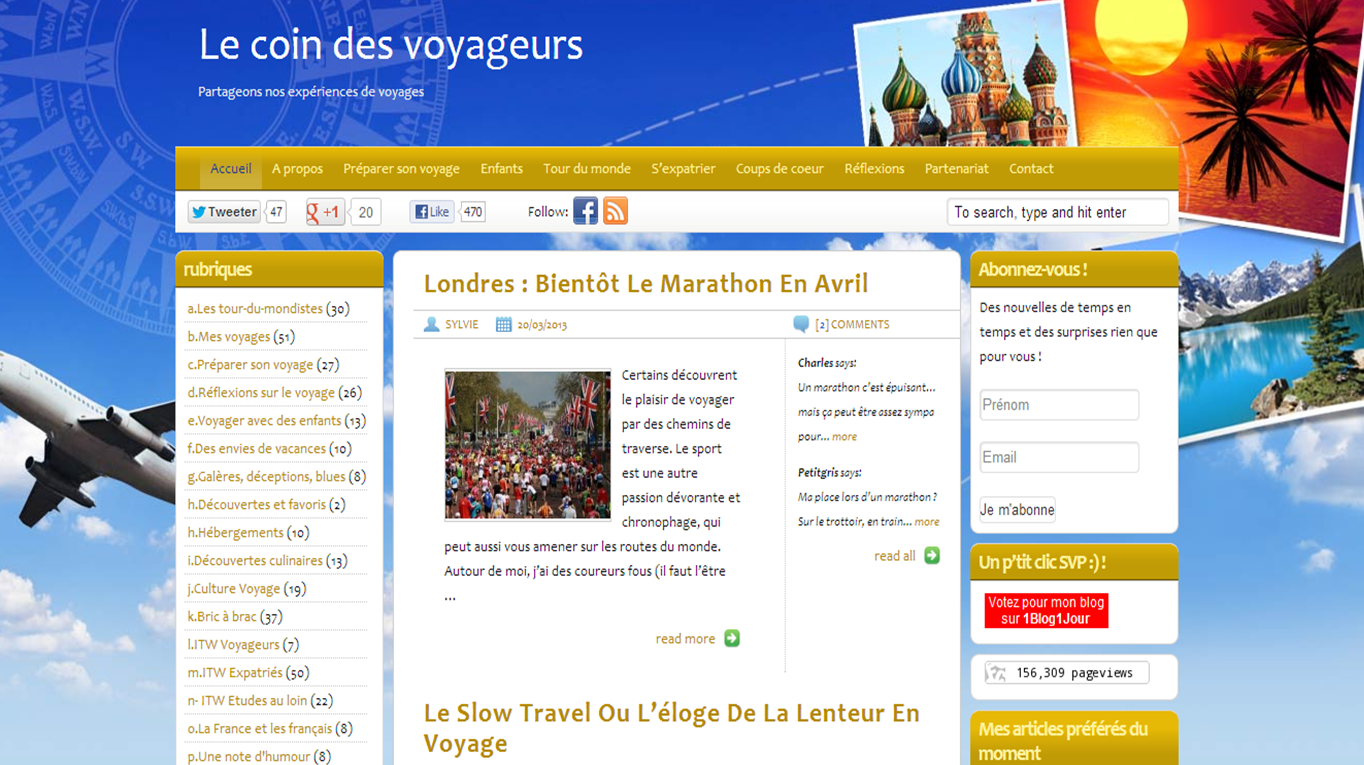The image size is (1364, 765).
Task: Click the Tweeter count bubble 47
Action: (x=276, y=212)
